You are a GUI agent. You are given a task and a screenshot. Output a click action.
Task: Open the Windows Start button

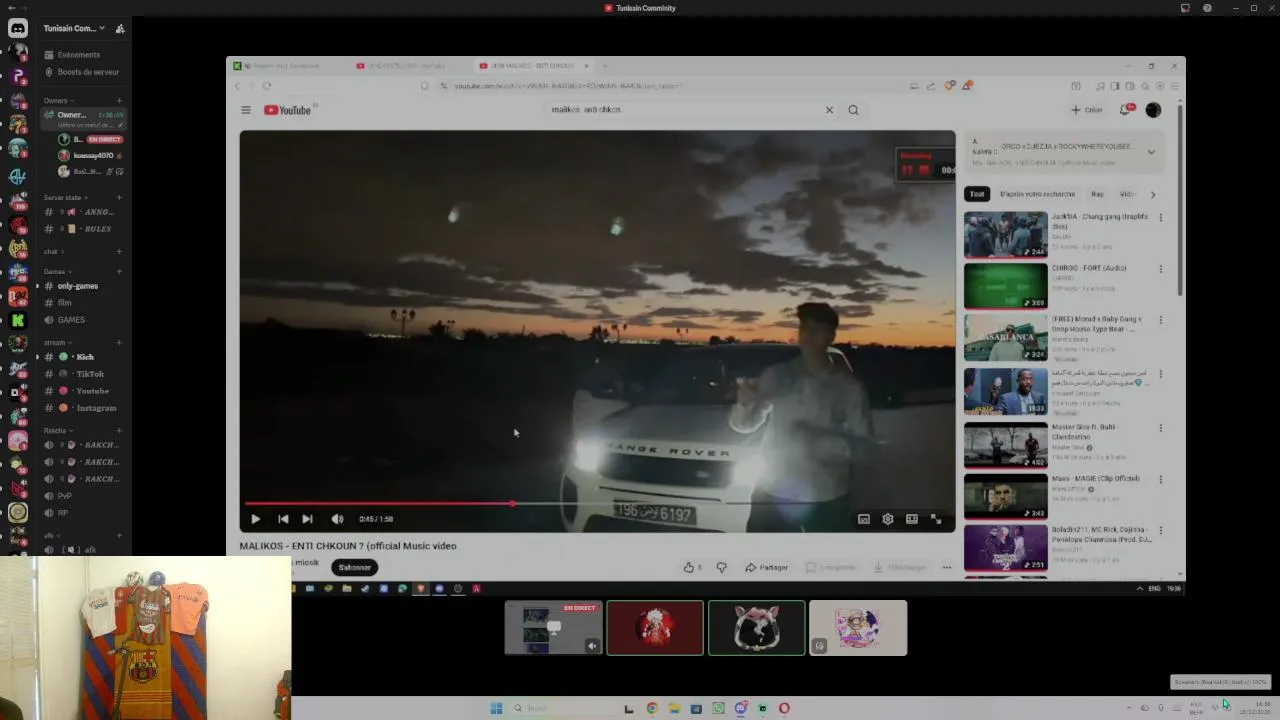coord(496,708)
